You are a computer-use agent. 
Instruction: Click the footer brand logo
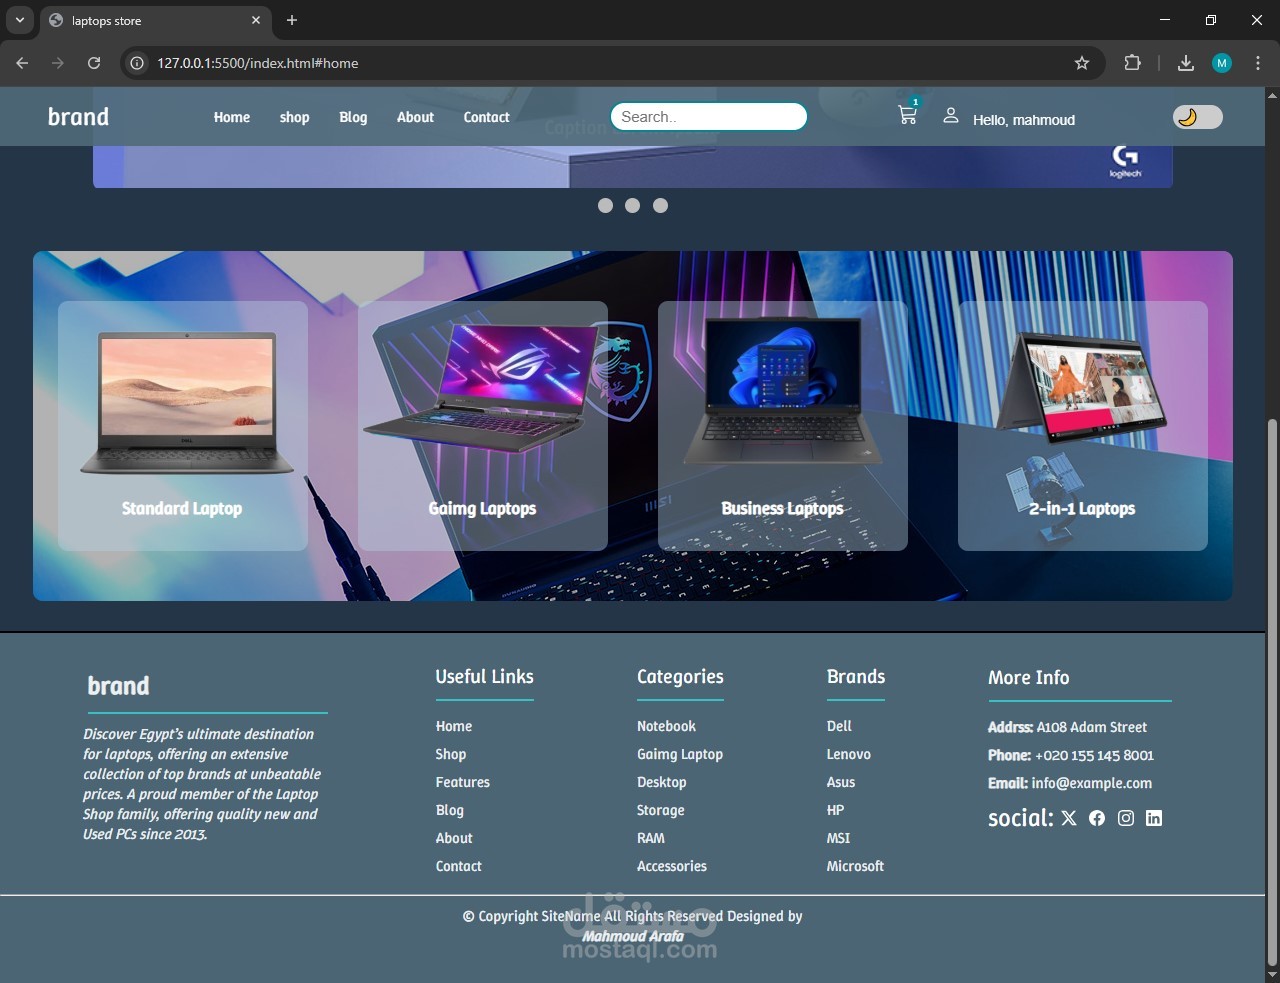pos(118,685)
